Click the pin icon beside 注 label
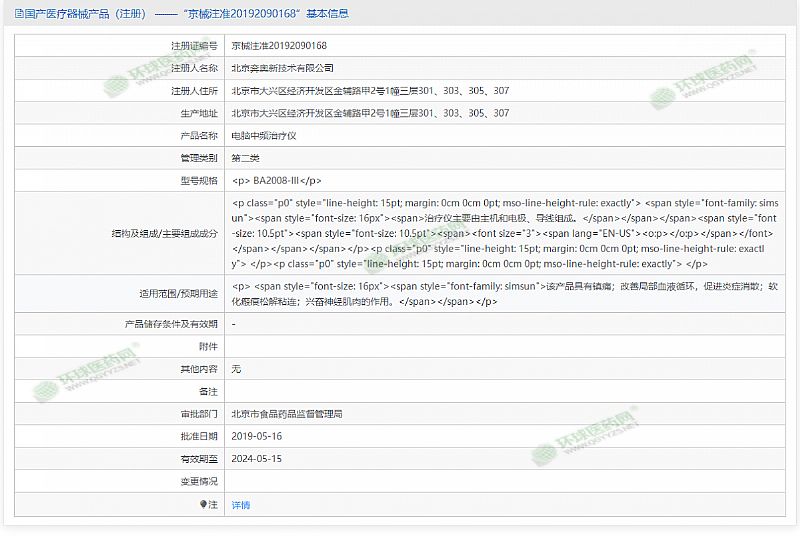The height and width of the screenshot is (536, 800). click(204, 505)
